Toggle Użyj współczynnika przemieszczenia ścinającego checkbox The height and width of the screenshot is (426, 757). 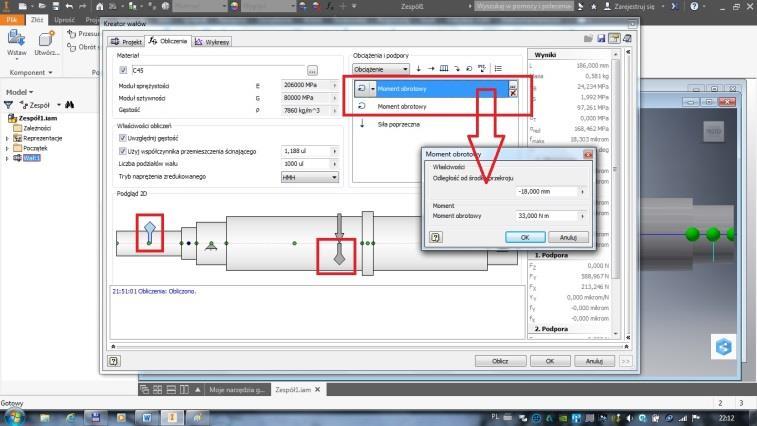122,151
